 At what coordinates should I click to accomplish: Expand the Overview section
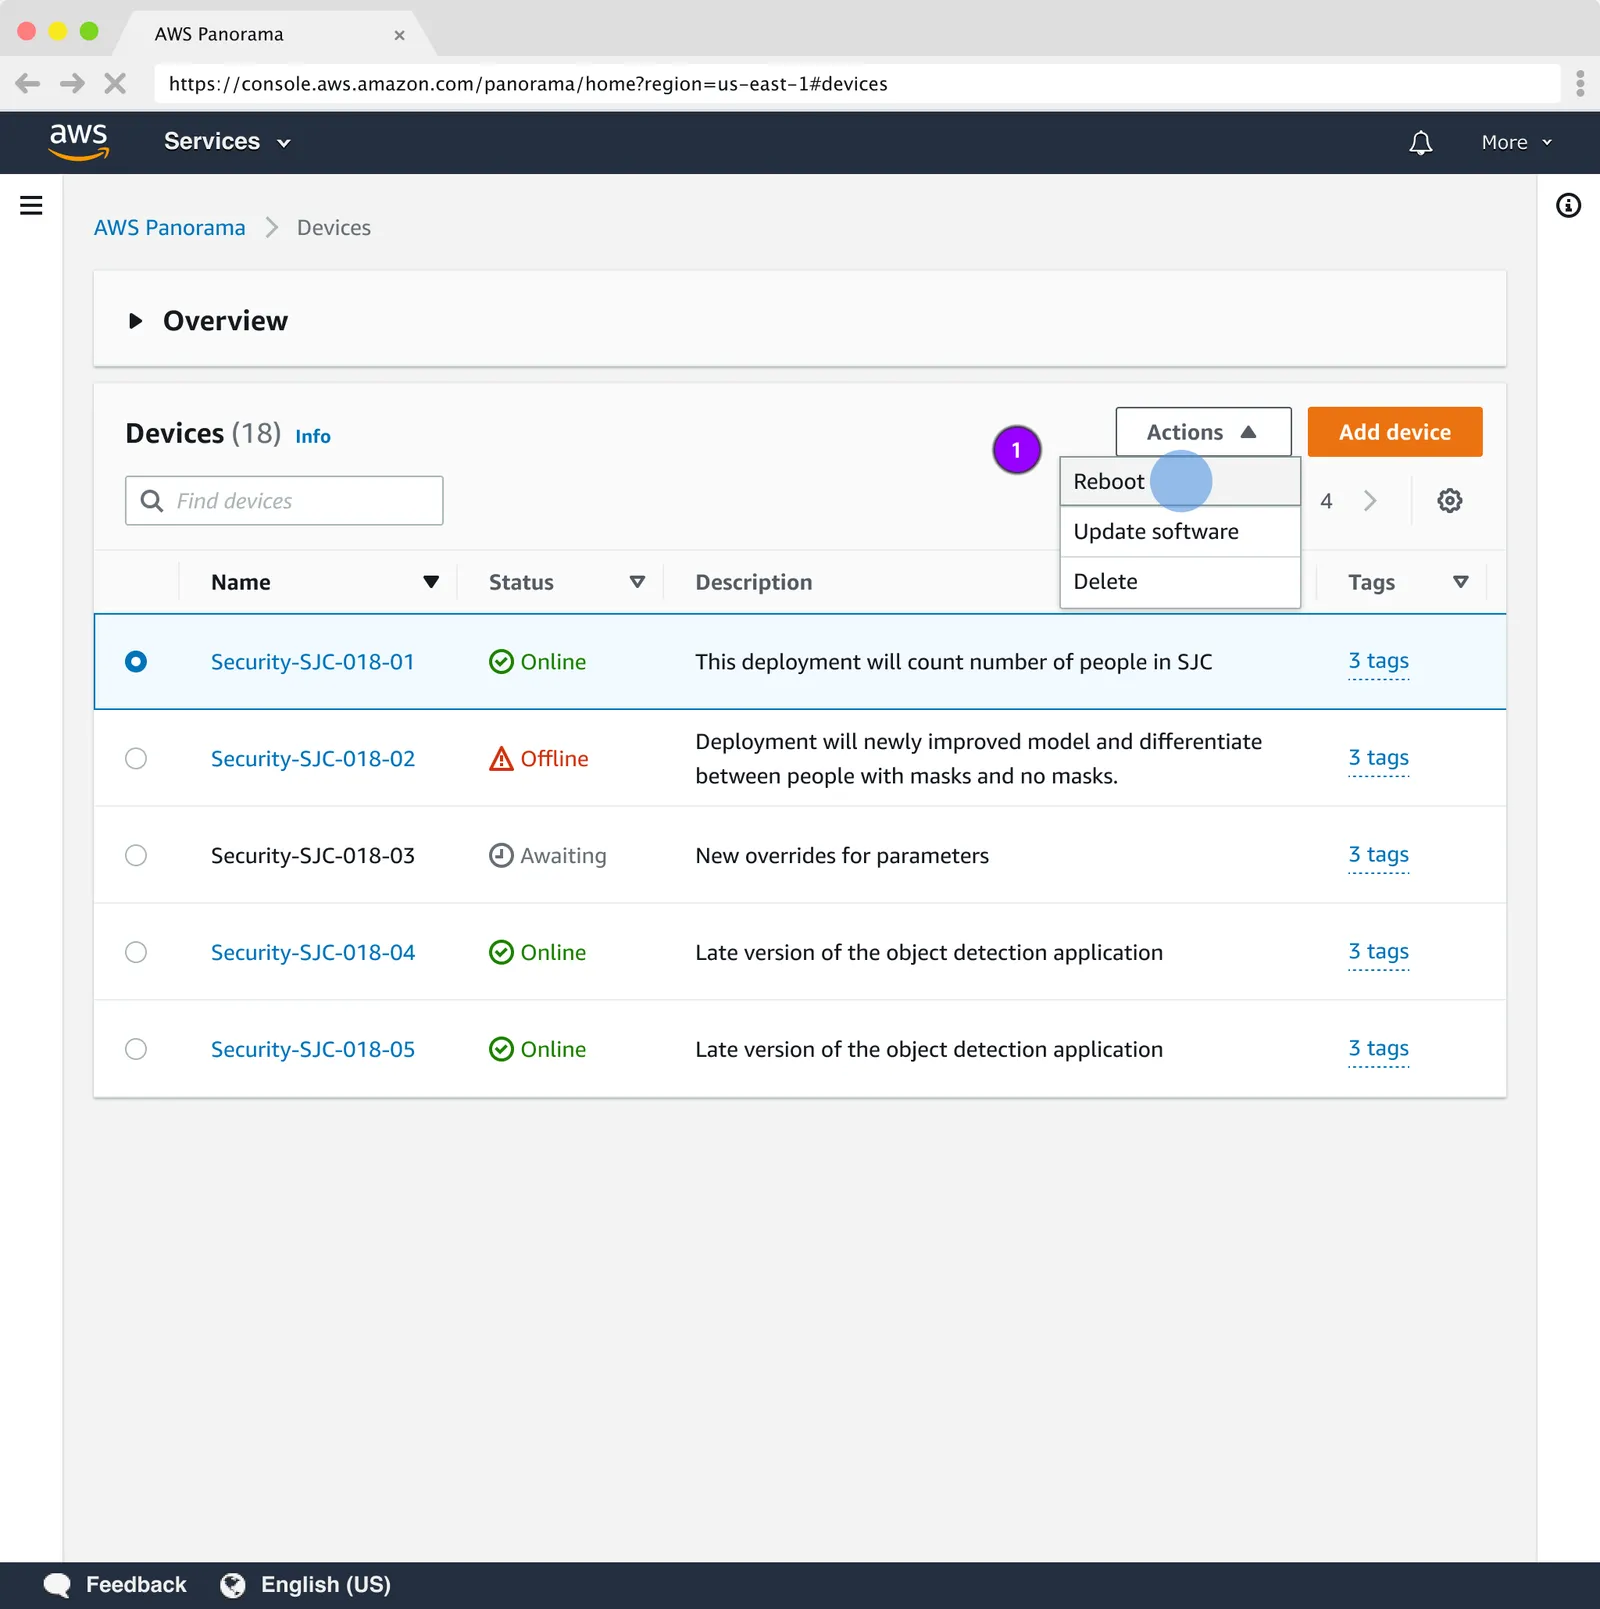click(x=136, y=321)
